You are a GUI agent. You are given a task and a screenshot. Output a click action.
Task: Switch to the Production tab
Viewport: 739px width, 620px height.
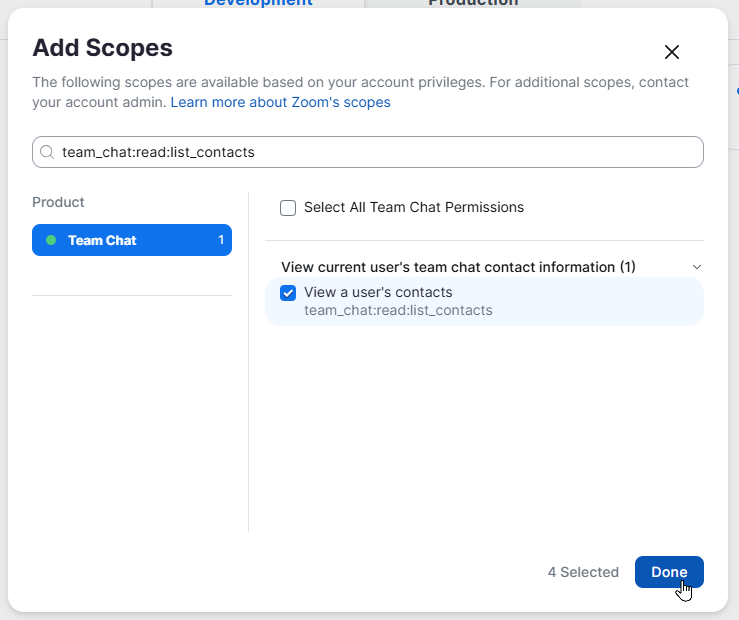pyautogui.click(x=473, y=3)
